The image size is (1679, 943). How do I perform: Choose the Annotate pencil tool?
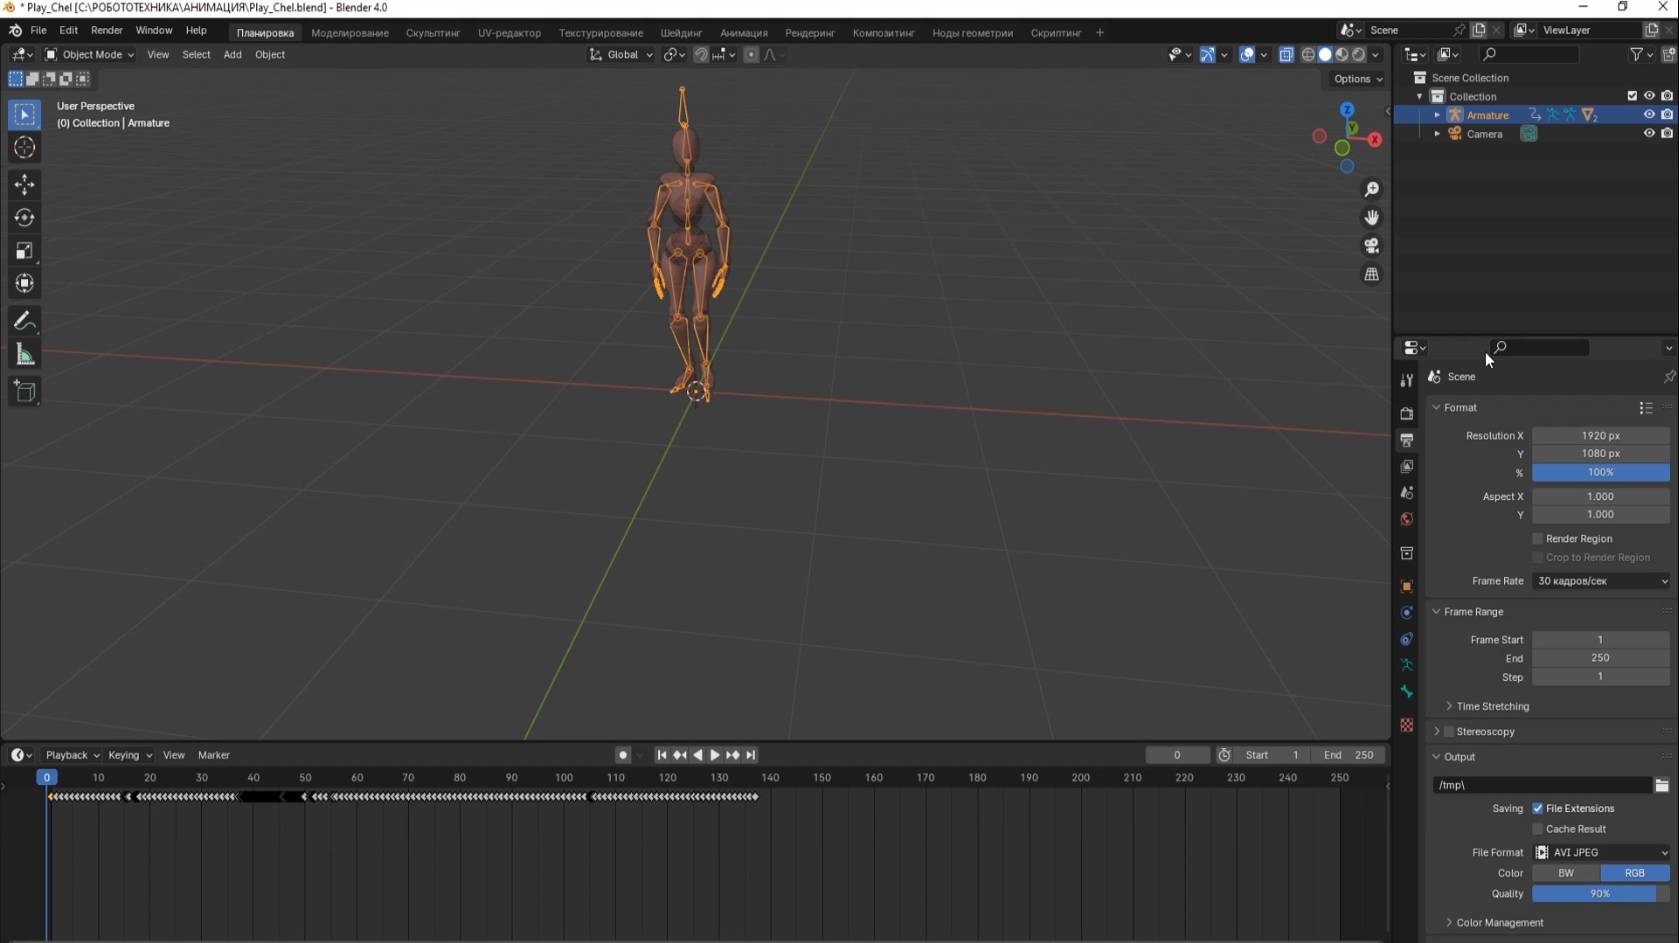click(x=24, y=321)
